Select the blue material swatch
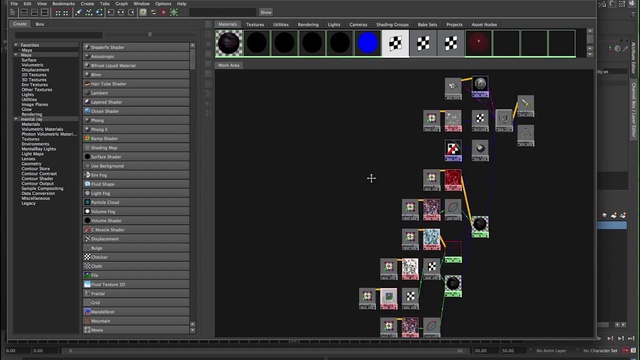The height and width of the screenshot is (360, 640). [x=367, y=43]
